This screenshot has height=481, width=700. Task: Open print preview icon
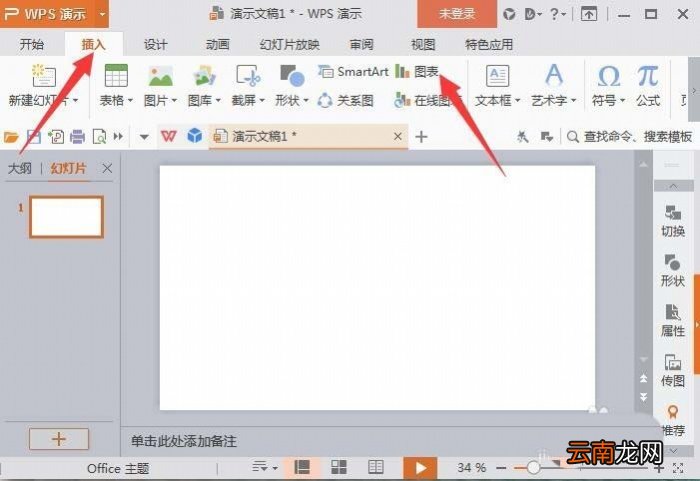[99, 136]
